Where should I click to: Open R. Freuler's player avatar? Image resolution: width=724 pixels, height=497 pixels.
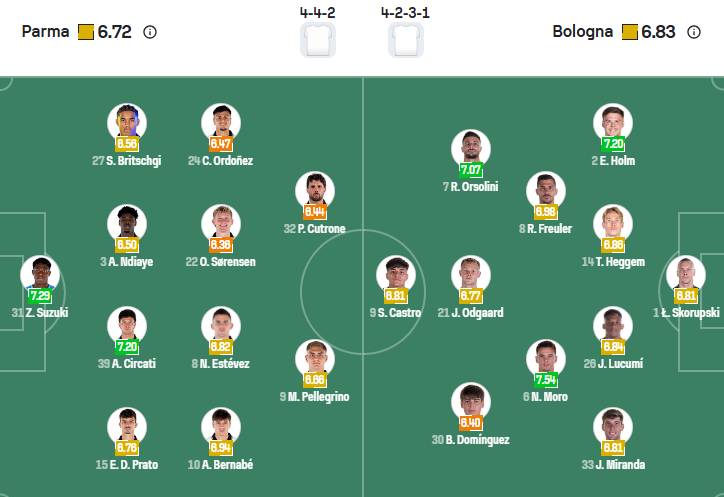[x=546, y=191]
